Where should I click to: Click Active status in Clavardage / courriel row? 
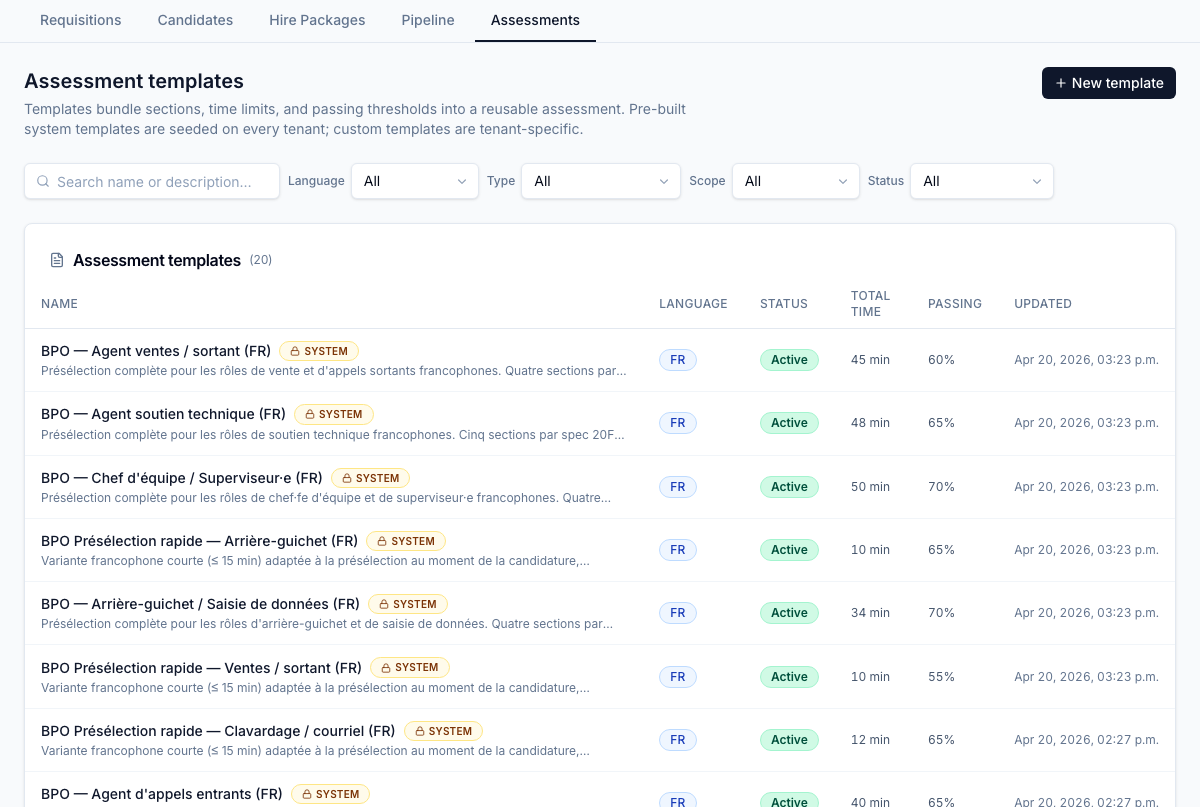[789, 740]
